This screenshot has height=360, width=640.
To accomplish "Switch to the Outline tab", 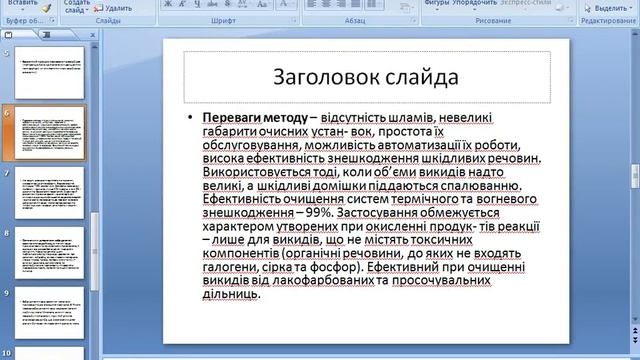I will (47, 35).
